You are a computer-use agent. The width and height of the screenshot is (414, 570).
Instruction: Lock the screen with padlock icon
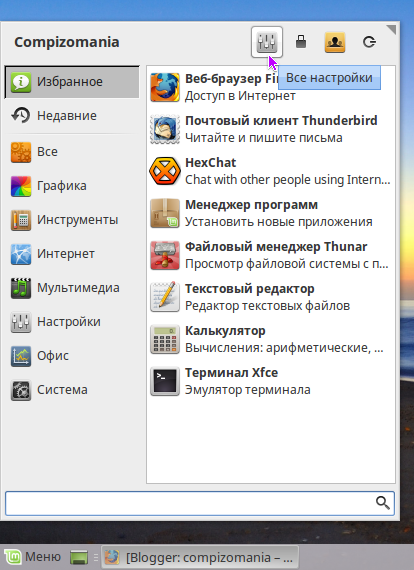301,42
